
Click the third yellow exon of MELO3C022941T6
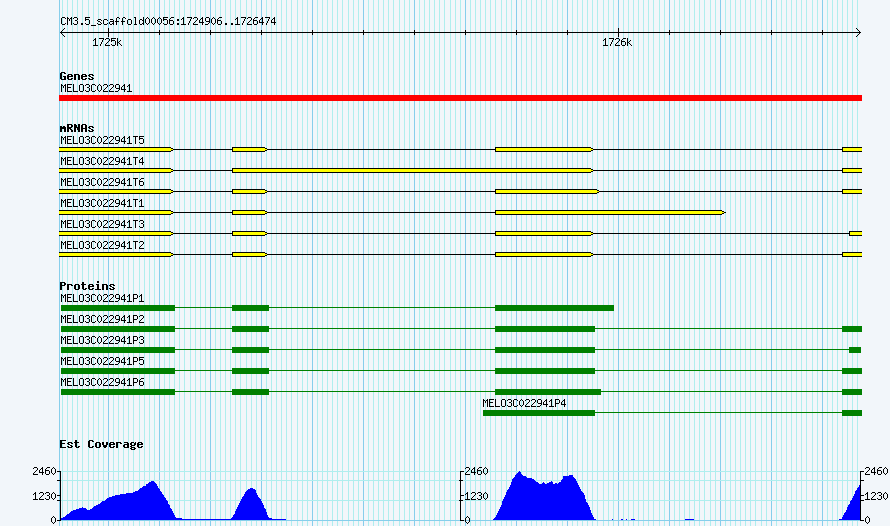click(547, 191)
